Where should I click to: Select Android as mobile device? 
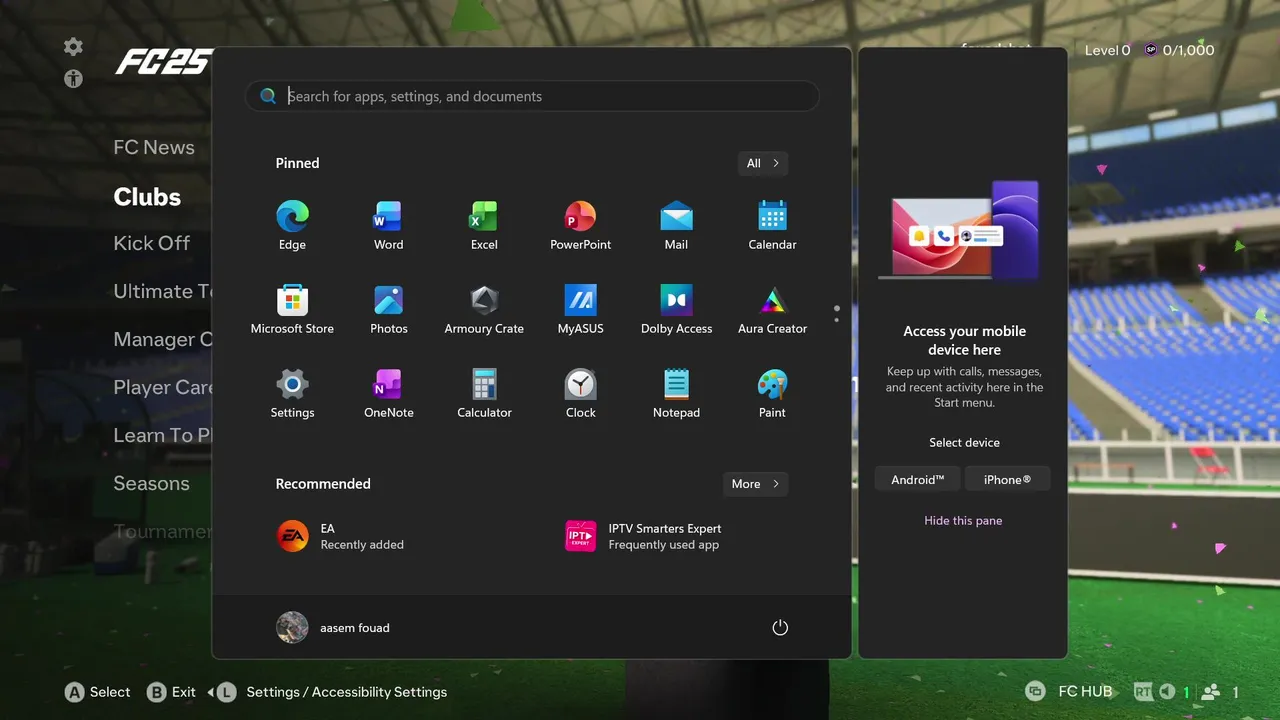pyautogui.click(x=917, y=480)
